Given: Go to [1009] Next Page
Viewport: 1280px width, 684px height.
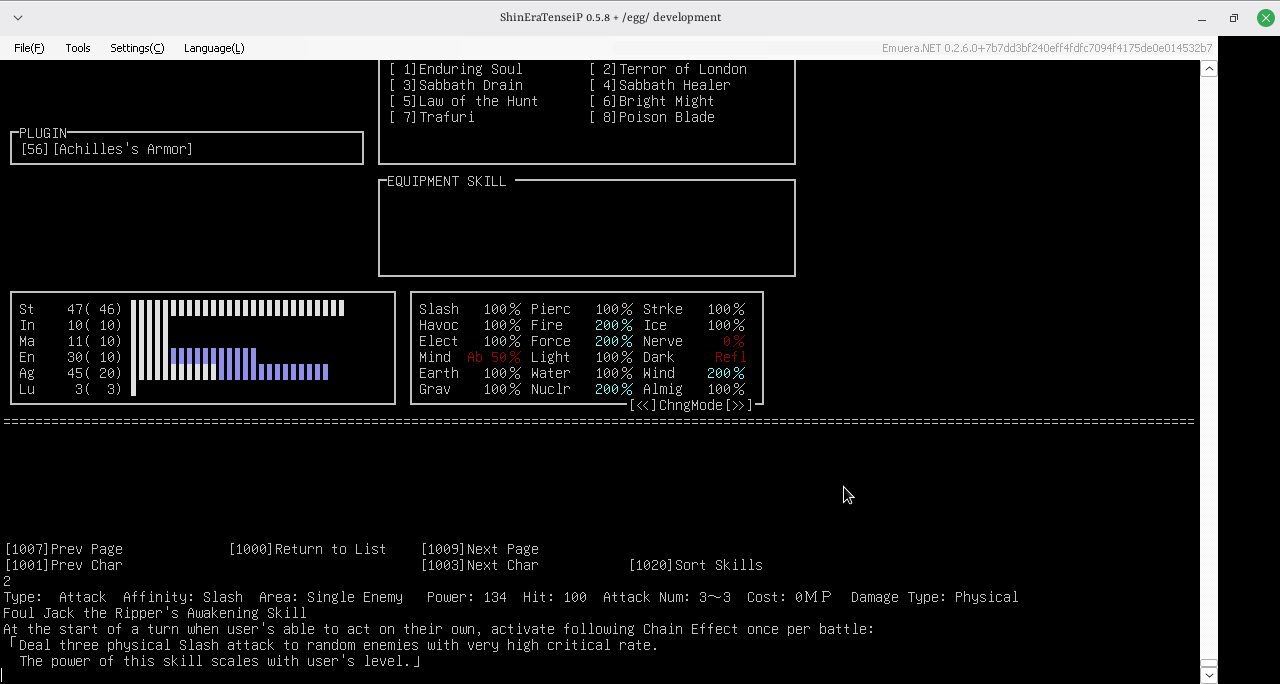Looking at the screenshot, I should pyautogui.click(x=479, y=549).
